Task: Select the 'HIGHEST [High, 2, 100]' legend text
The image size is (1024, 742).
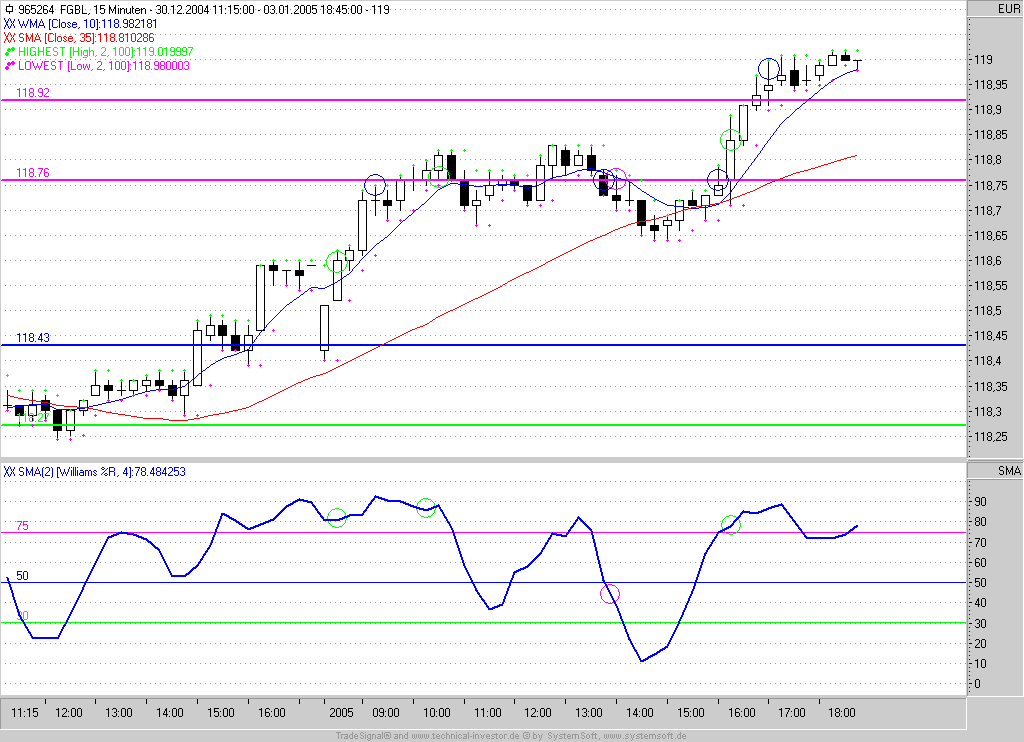Action: [76, 52]
